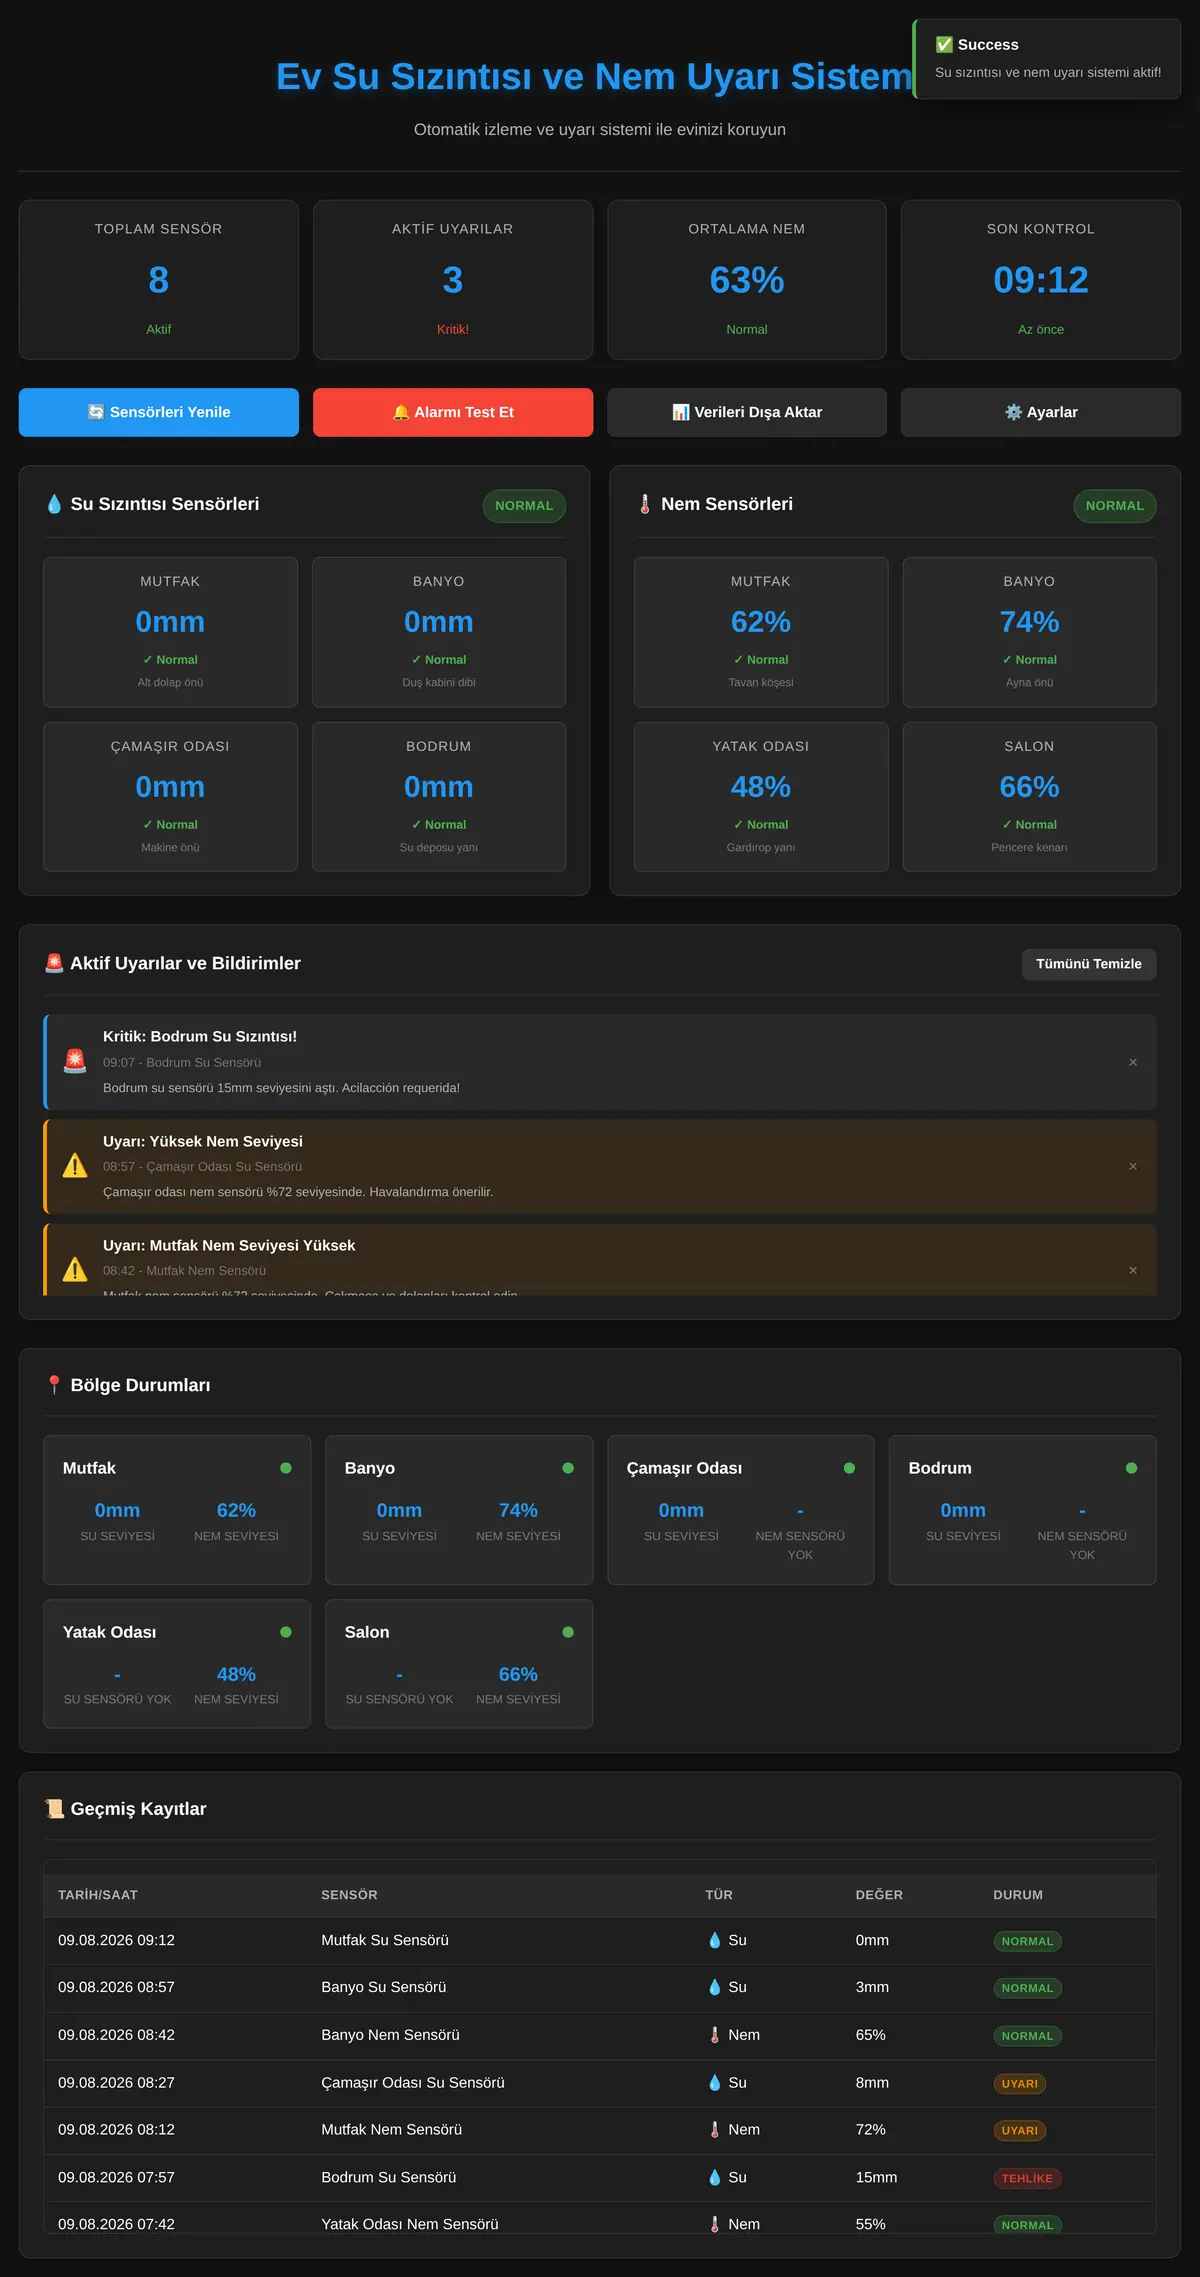Click the NORMAL badge in Su Sızıntısı Sensörleri header
The height and width of the screenshot is (2277, 1200).
pyautogui.click(x=524, y=506)
